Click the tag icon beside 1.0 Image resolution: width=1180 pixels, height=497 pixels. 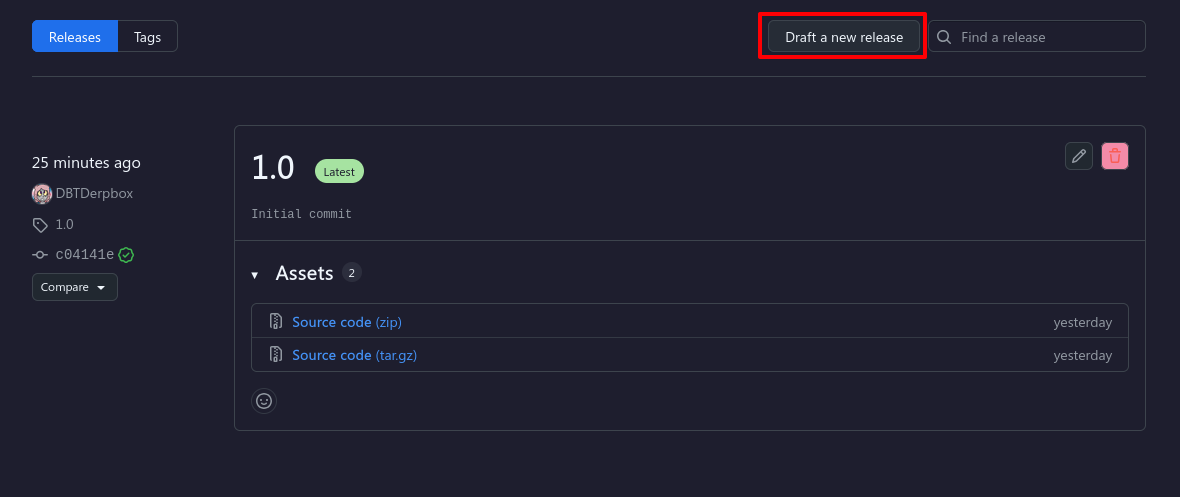click(x=40, y=224)
